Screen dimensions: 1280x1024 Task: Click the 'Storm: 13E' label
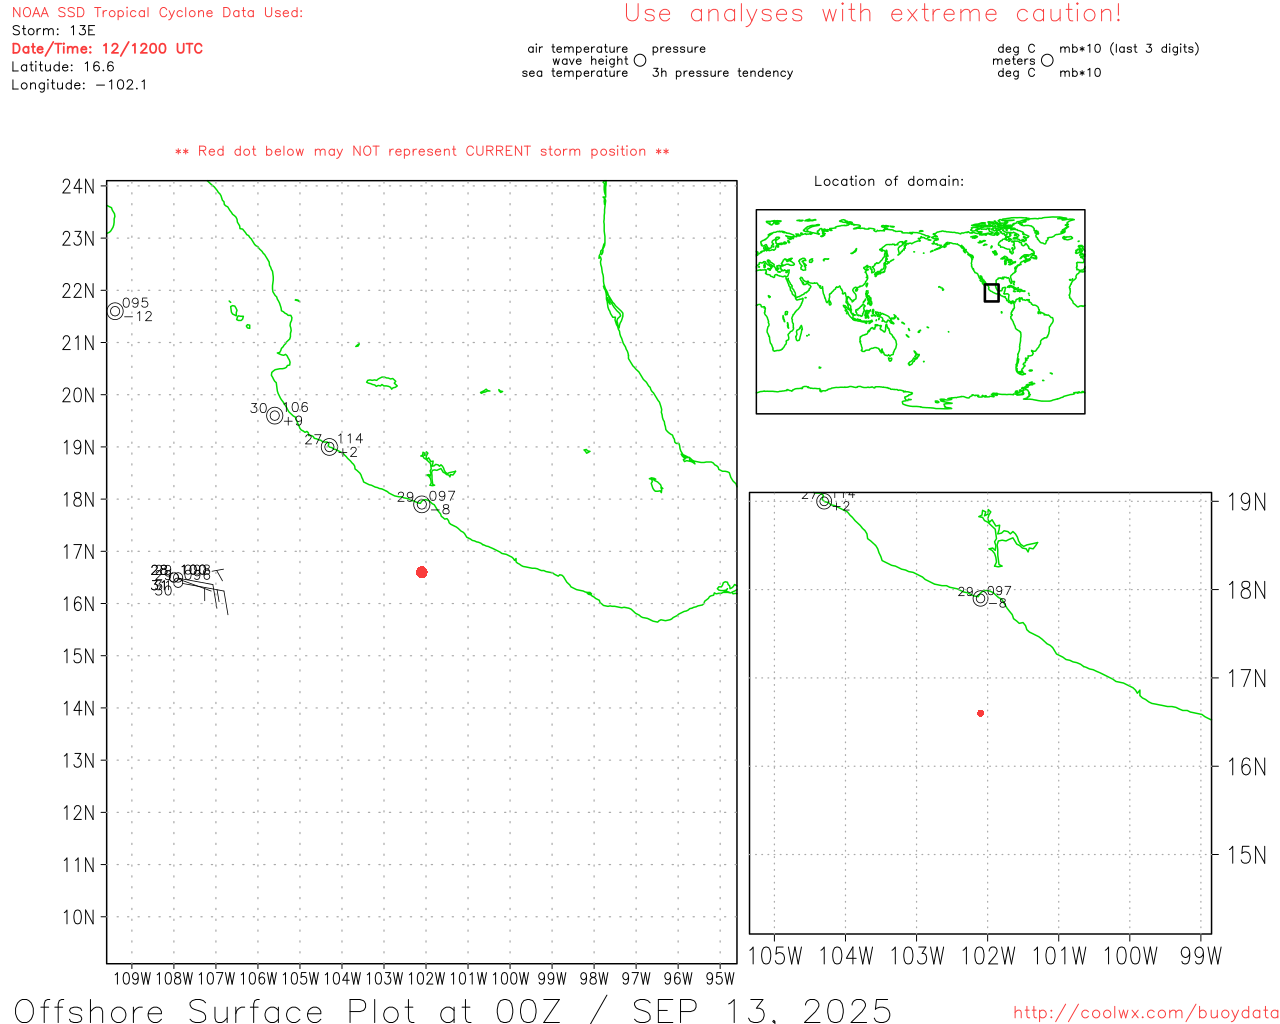(x=53, y=31)
